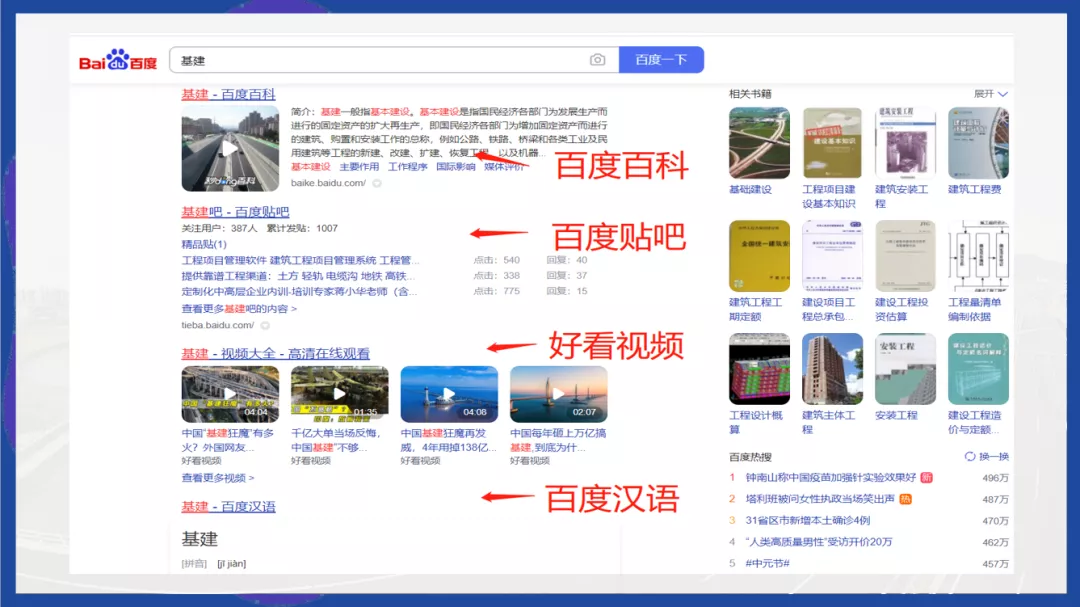Click 查看更多基建吧的内容 link

[239, 309]
